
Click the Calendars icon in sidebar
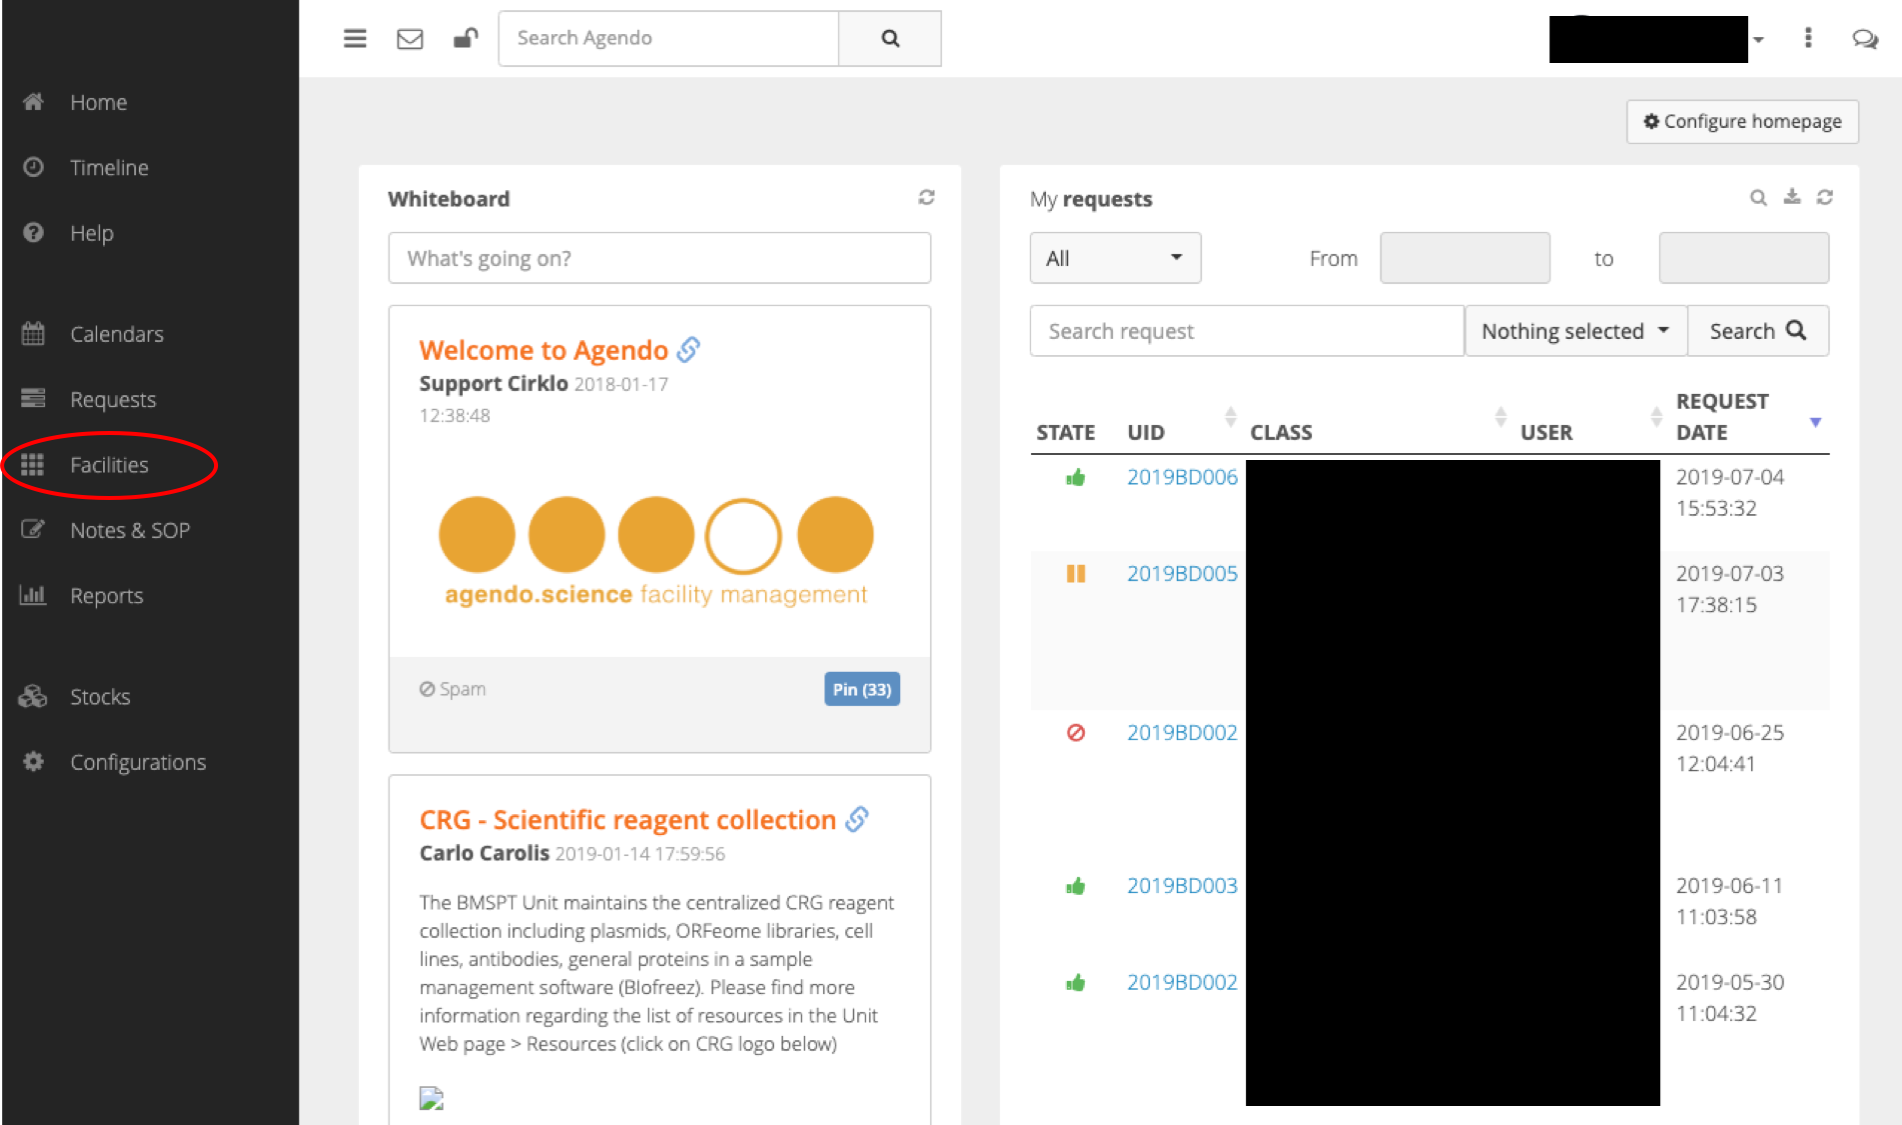[x=33, y=333]
